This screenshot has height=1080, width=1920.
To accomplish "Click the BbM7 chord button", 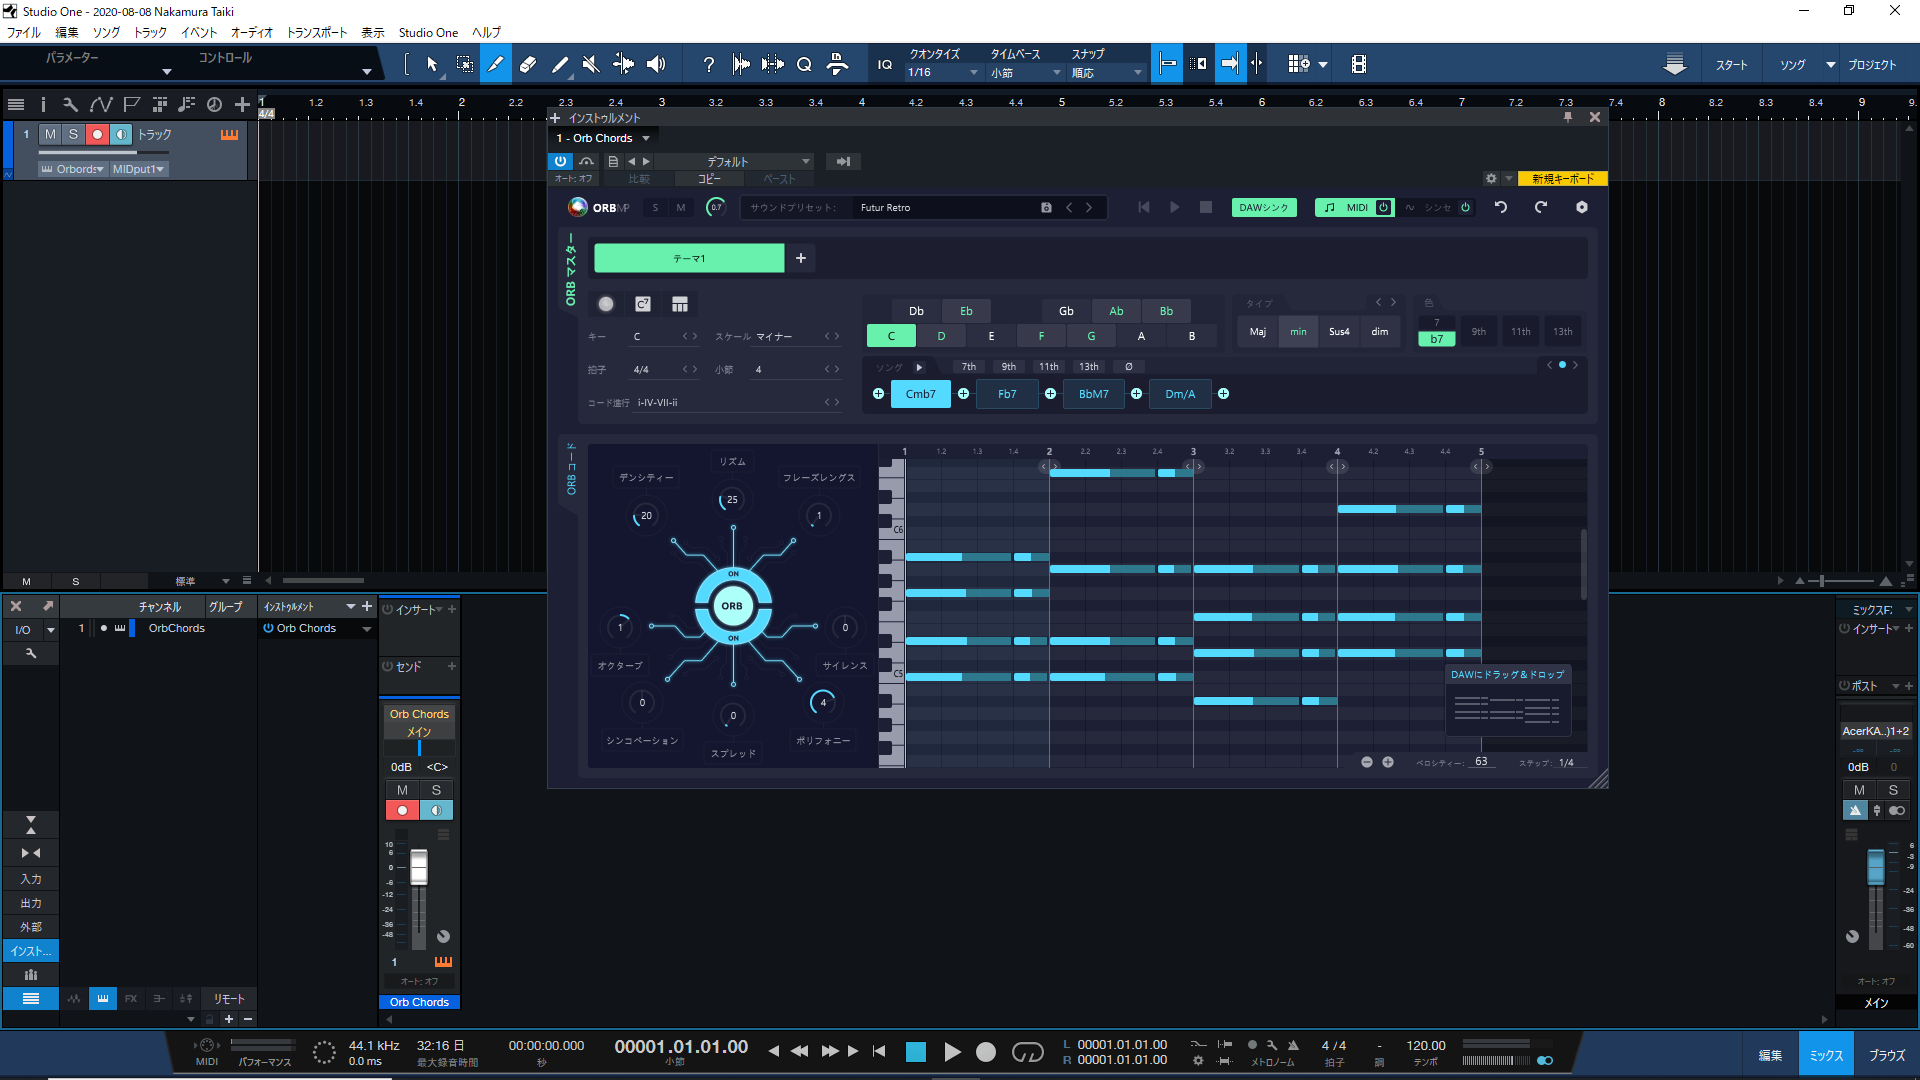I will point(1094,394).
